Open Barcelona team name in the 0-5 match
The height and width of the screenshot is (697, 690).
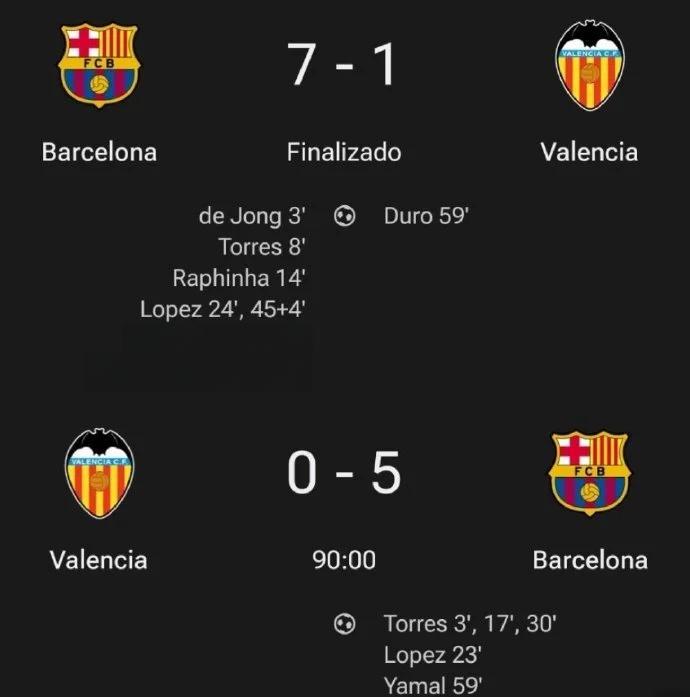point(589,560)
